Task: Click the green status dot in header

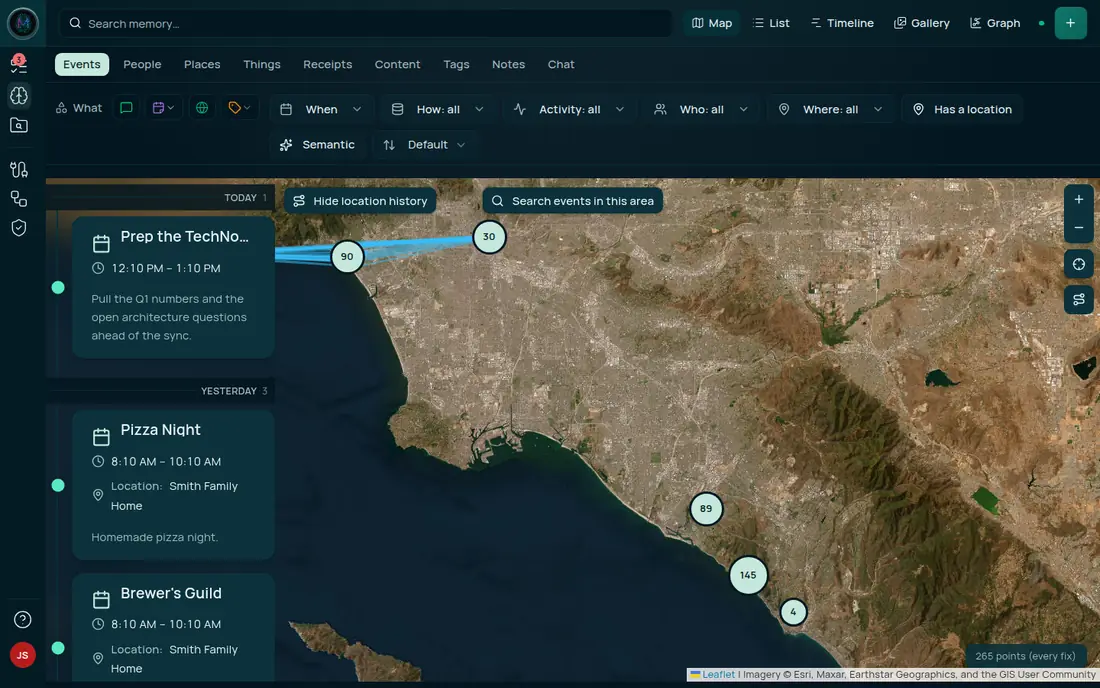Action: click(1041, 23)
